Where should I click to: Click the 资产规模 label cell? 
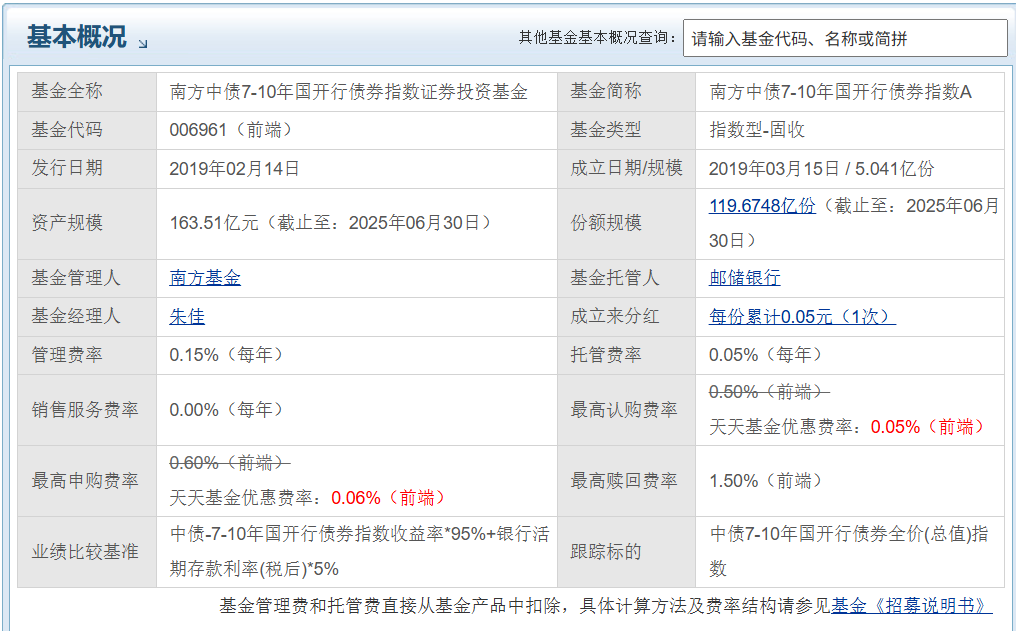coord(87,224)
